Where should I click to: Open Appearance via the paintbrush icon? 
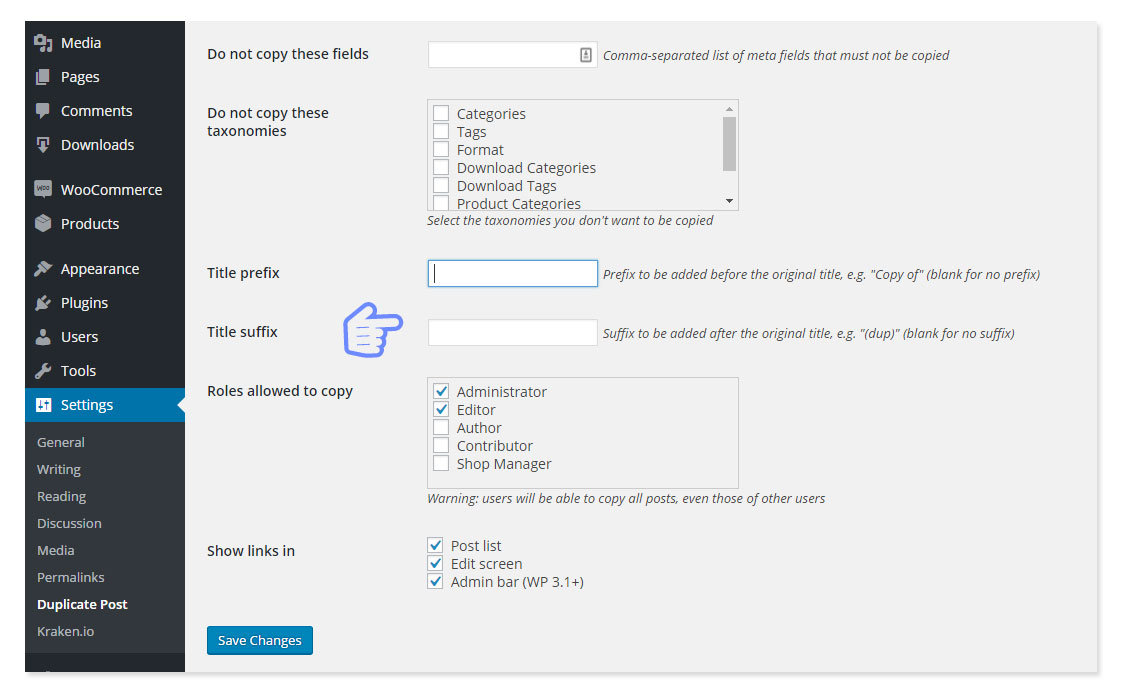[43, 269]
